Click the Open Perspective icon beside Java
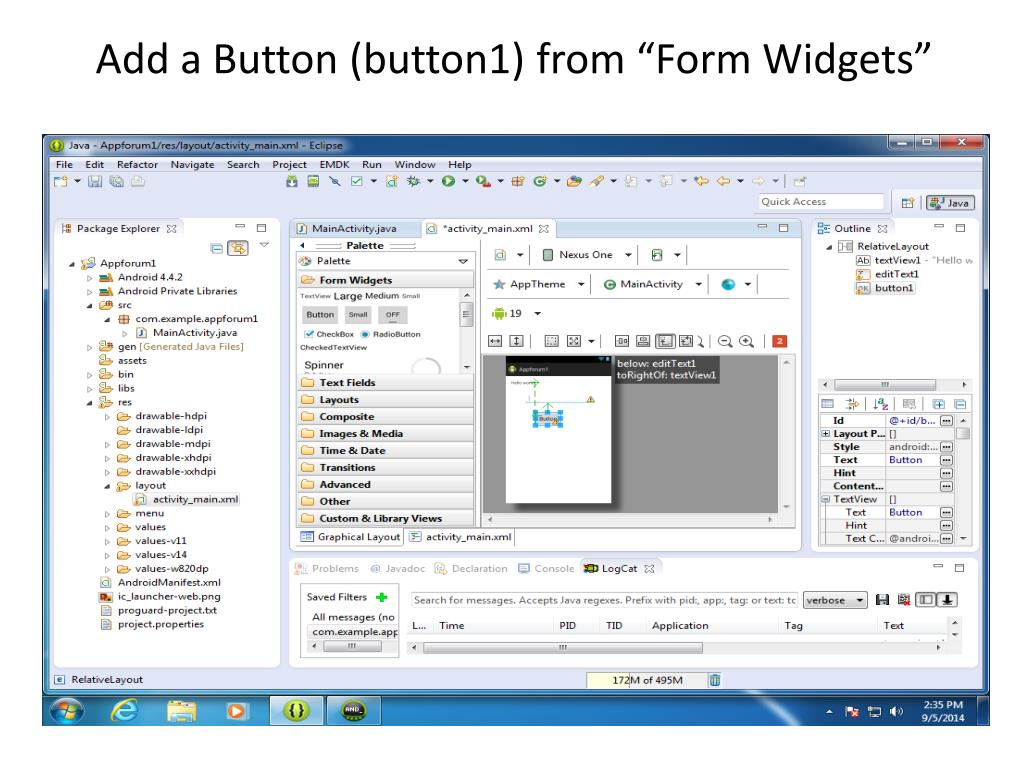The image size is (1024, 768). (x=908, y=203)
